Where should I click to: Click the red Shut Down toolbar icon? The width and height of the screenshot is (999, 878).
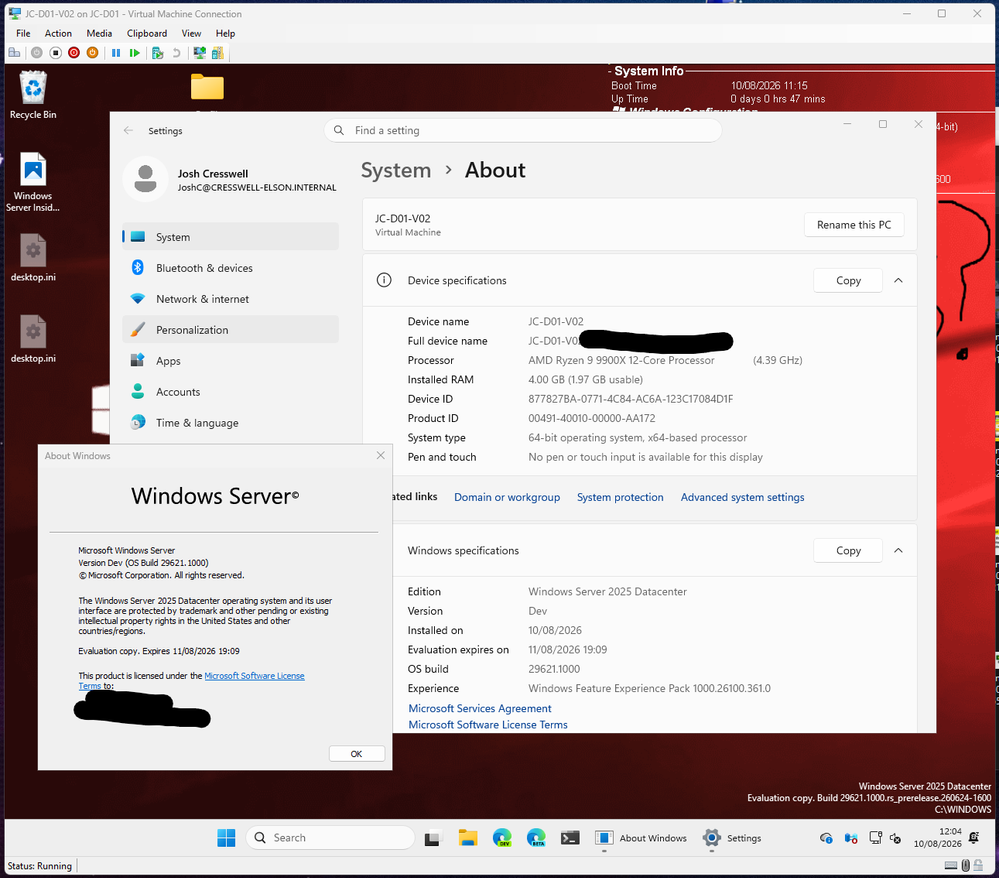74,53
